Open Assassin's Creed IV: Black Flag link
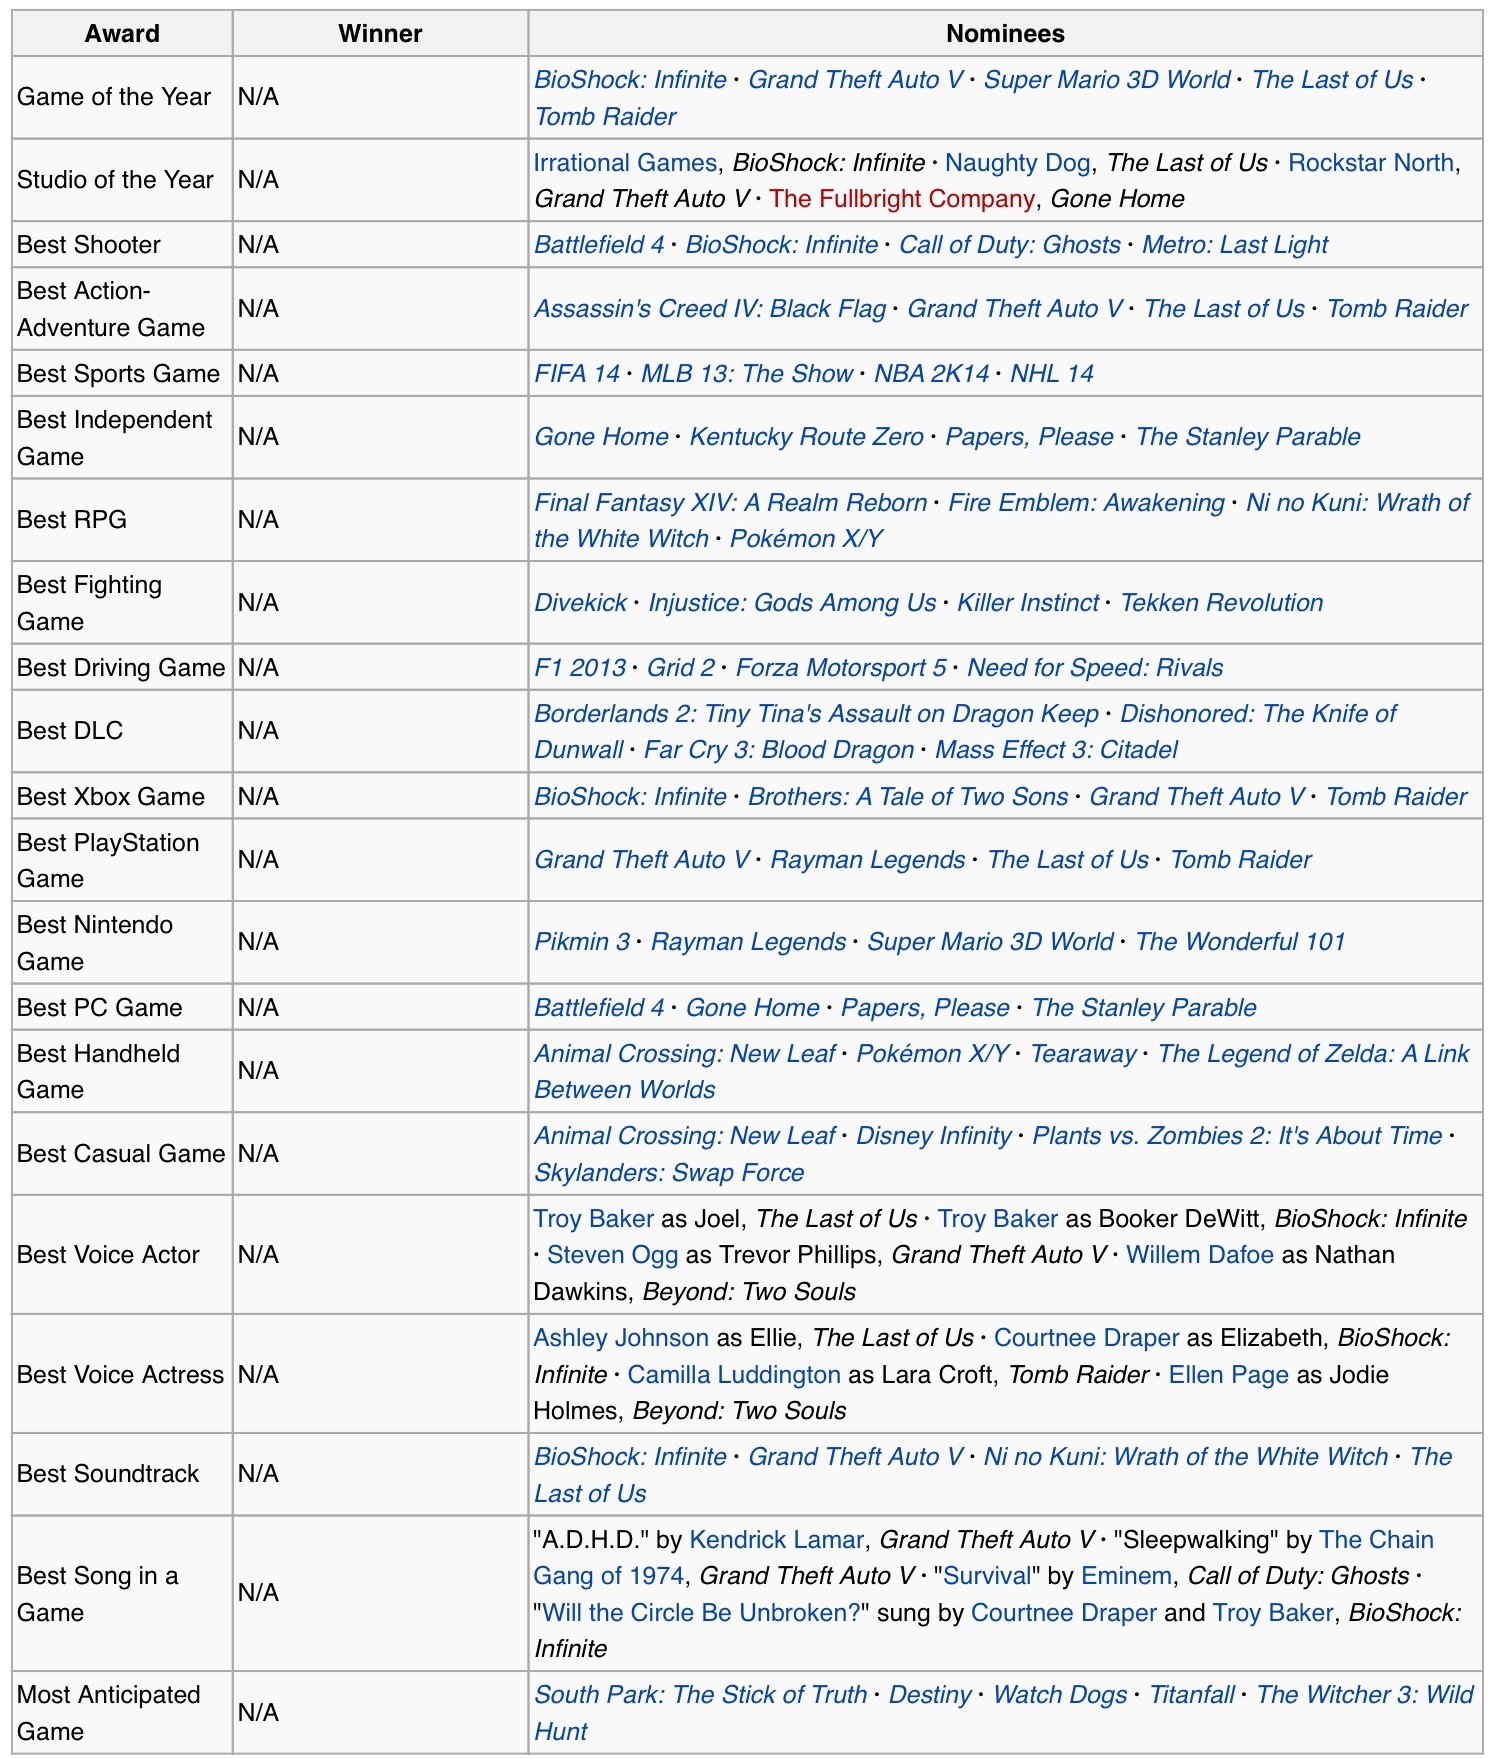 coord(710,309)
